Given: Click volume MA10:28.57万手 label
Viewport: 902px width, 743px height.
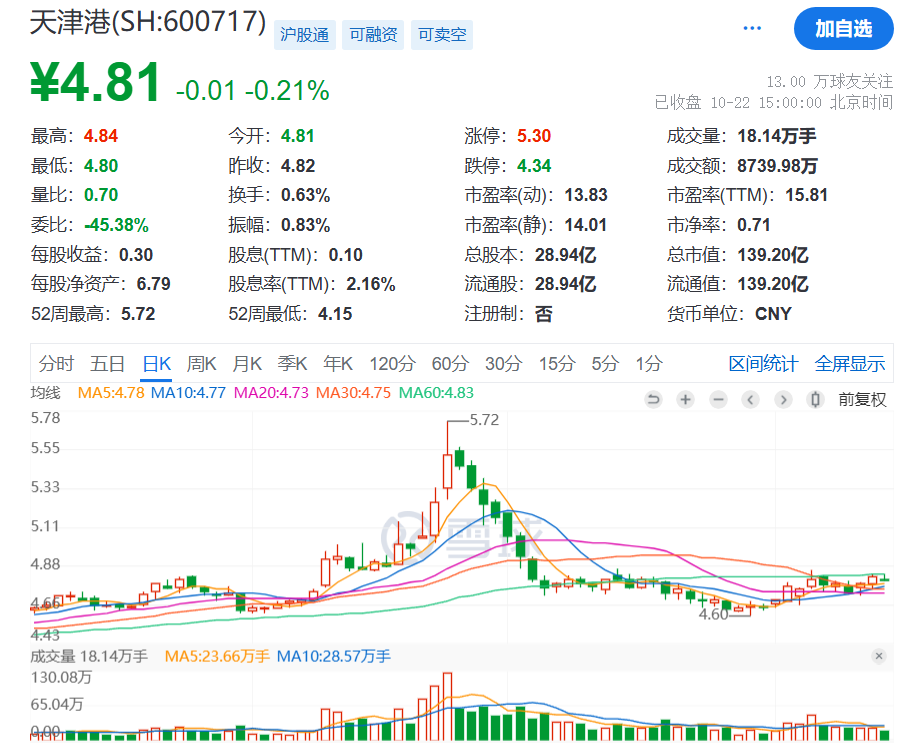Looking at the screenshot, I should [x=334, y=656].
